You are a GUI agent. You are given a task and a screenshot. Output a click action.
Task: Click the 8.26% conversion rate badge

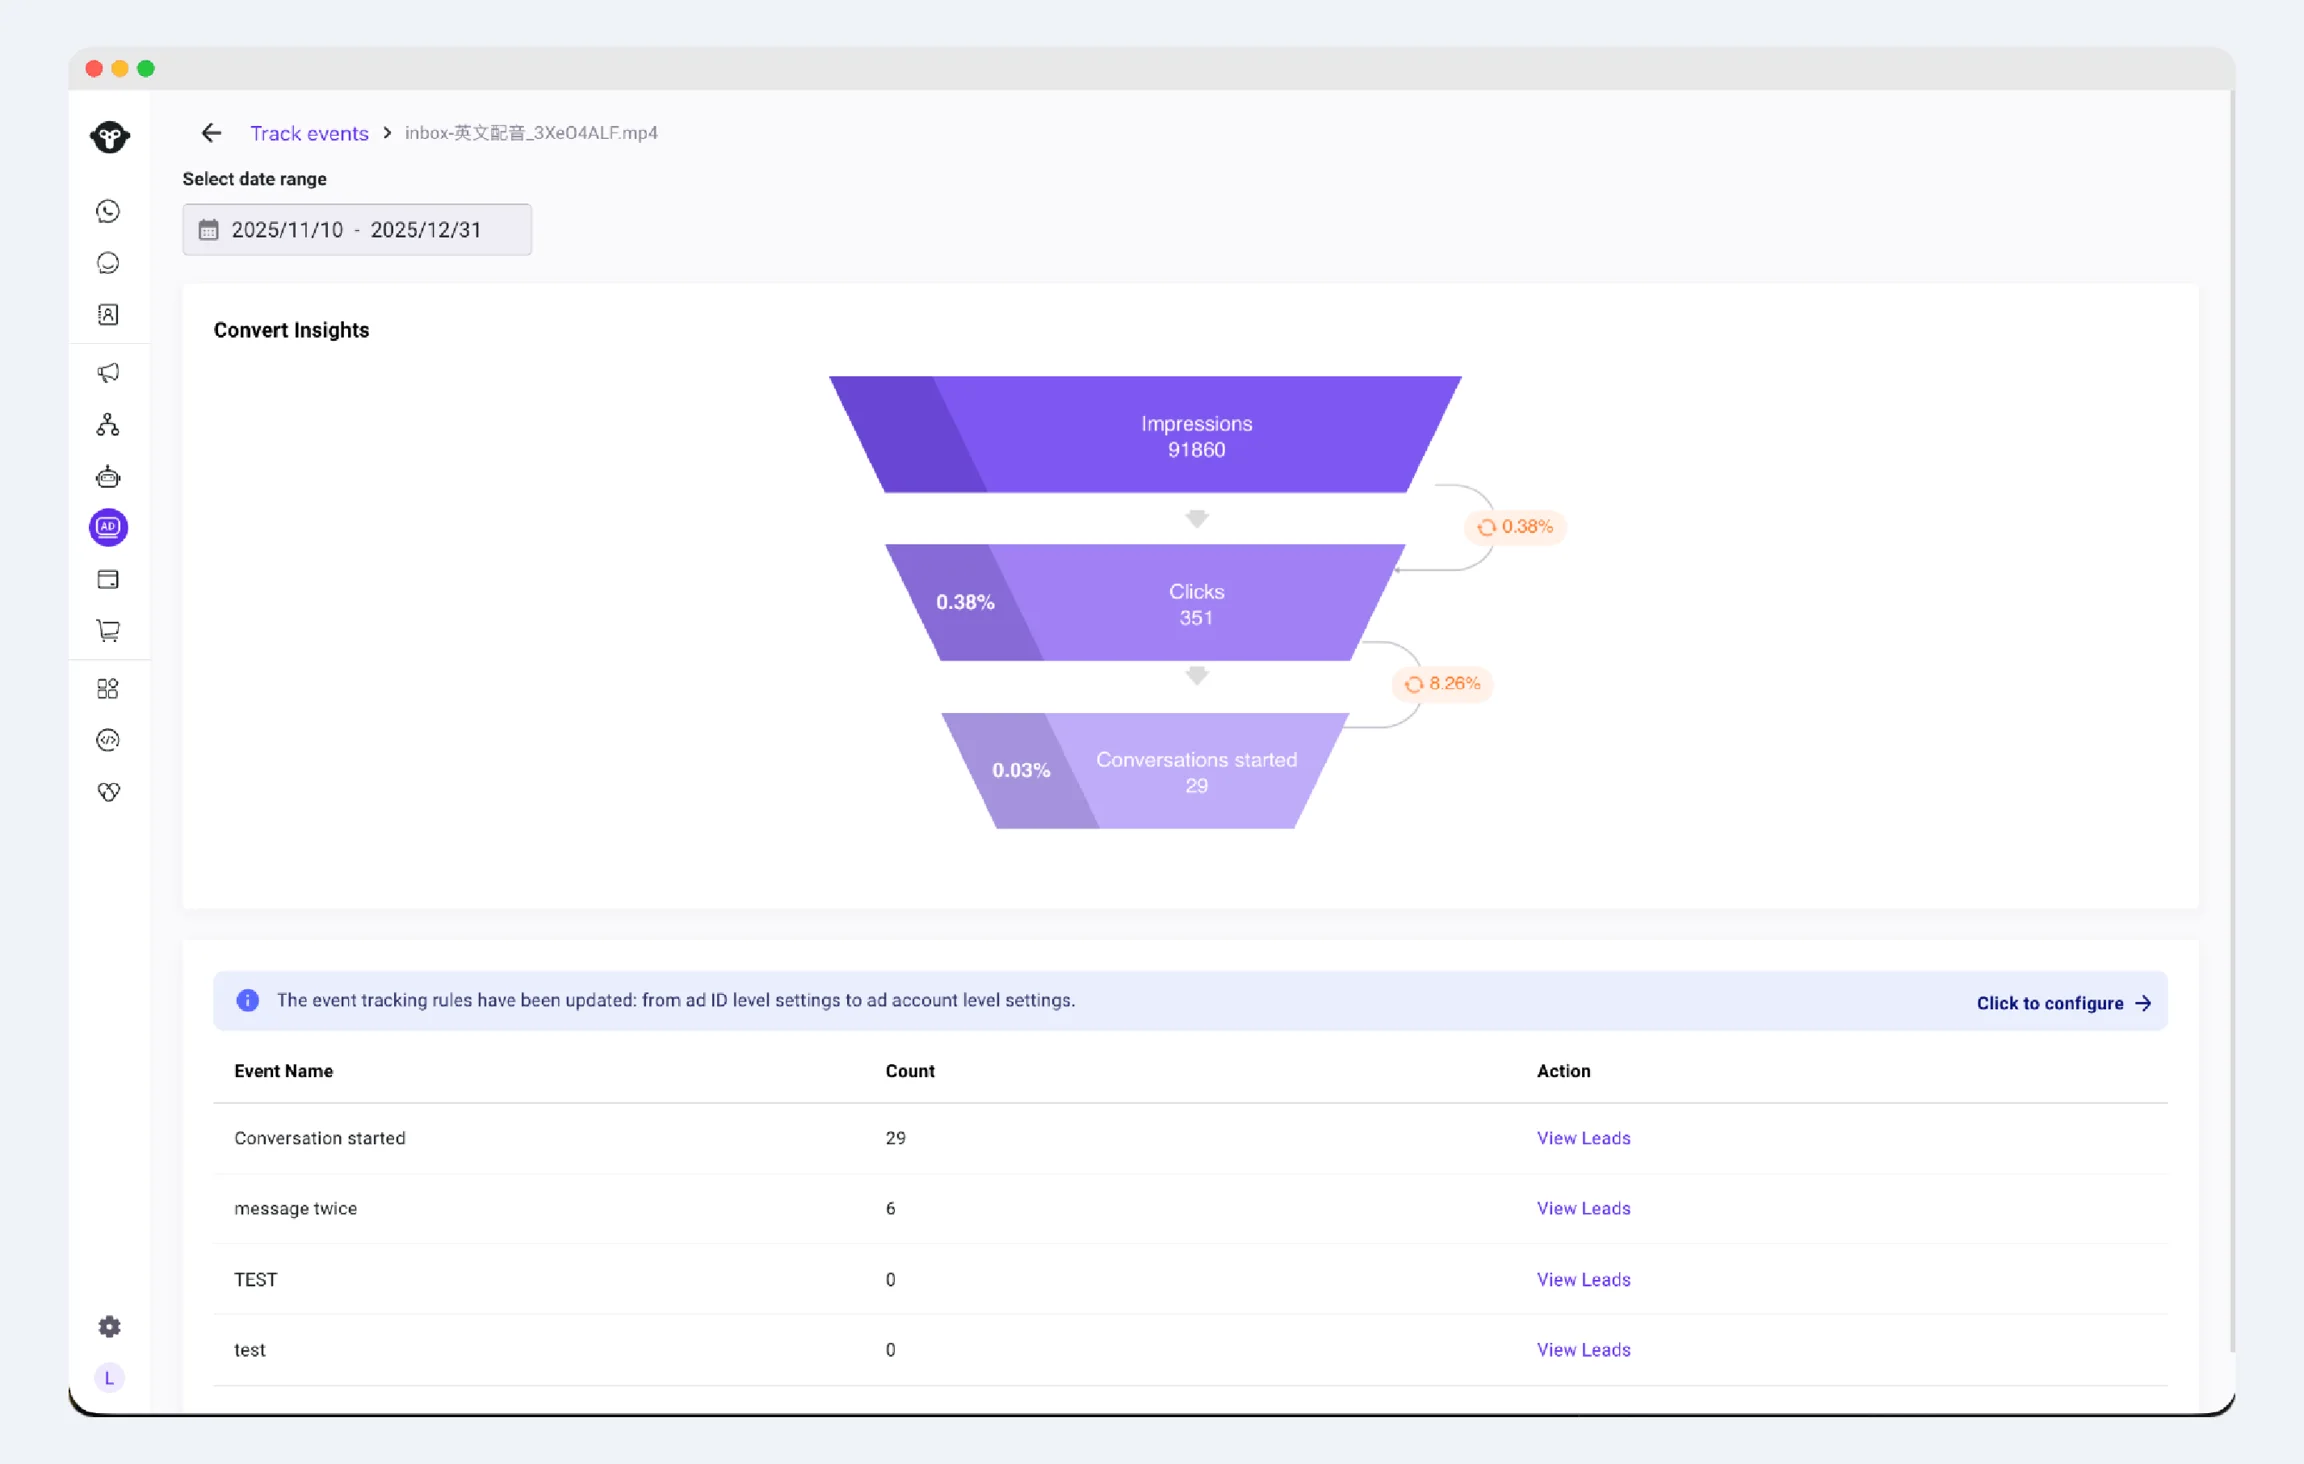click(x=1442, y=684)
